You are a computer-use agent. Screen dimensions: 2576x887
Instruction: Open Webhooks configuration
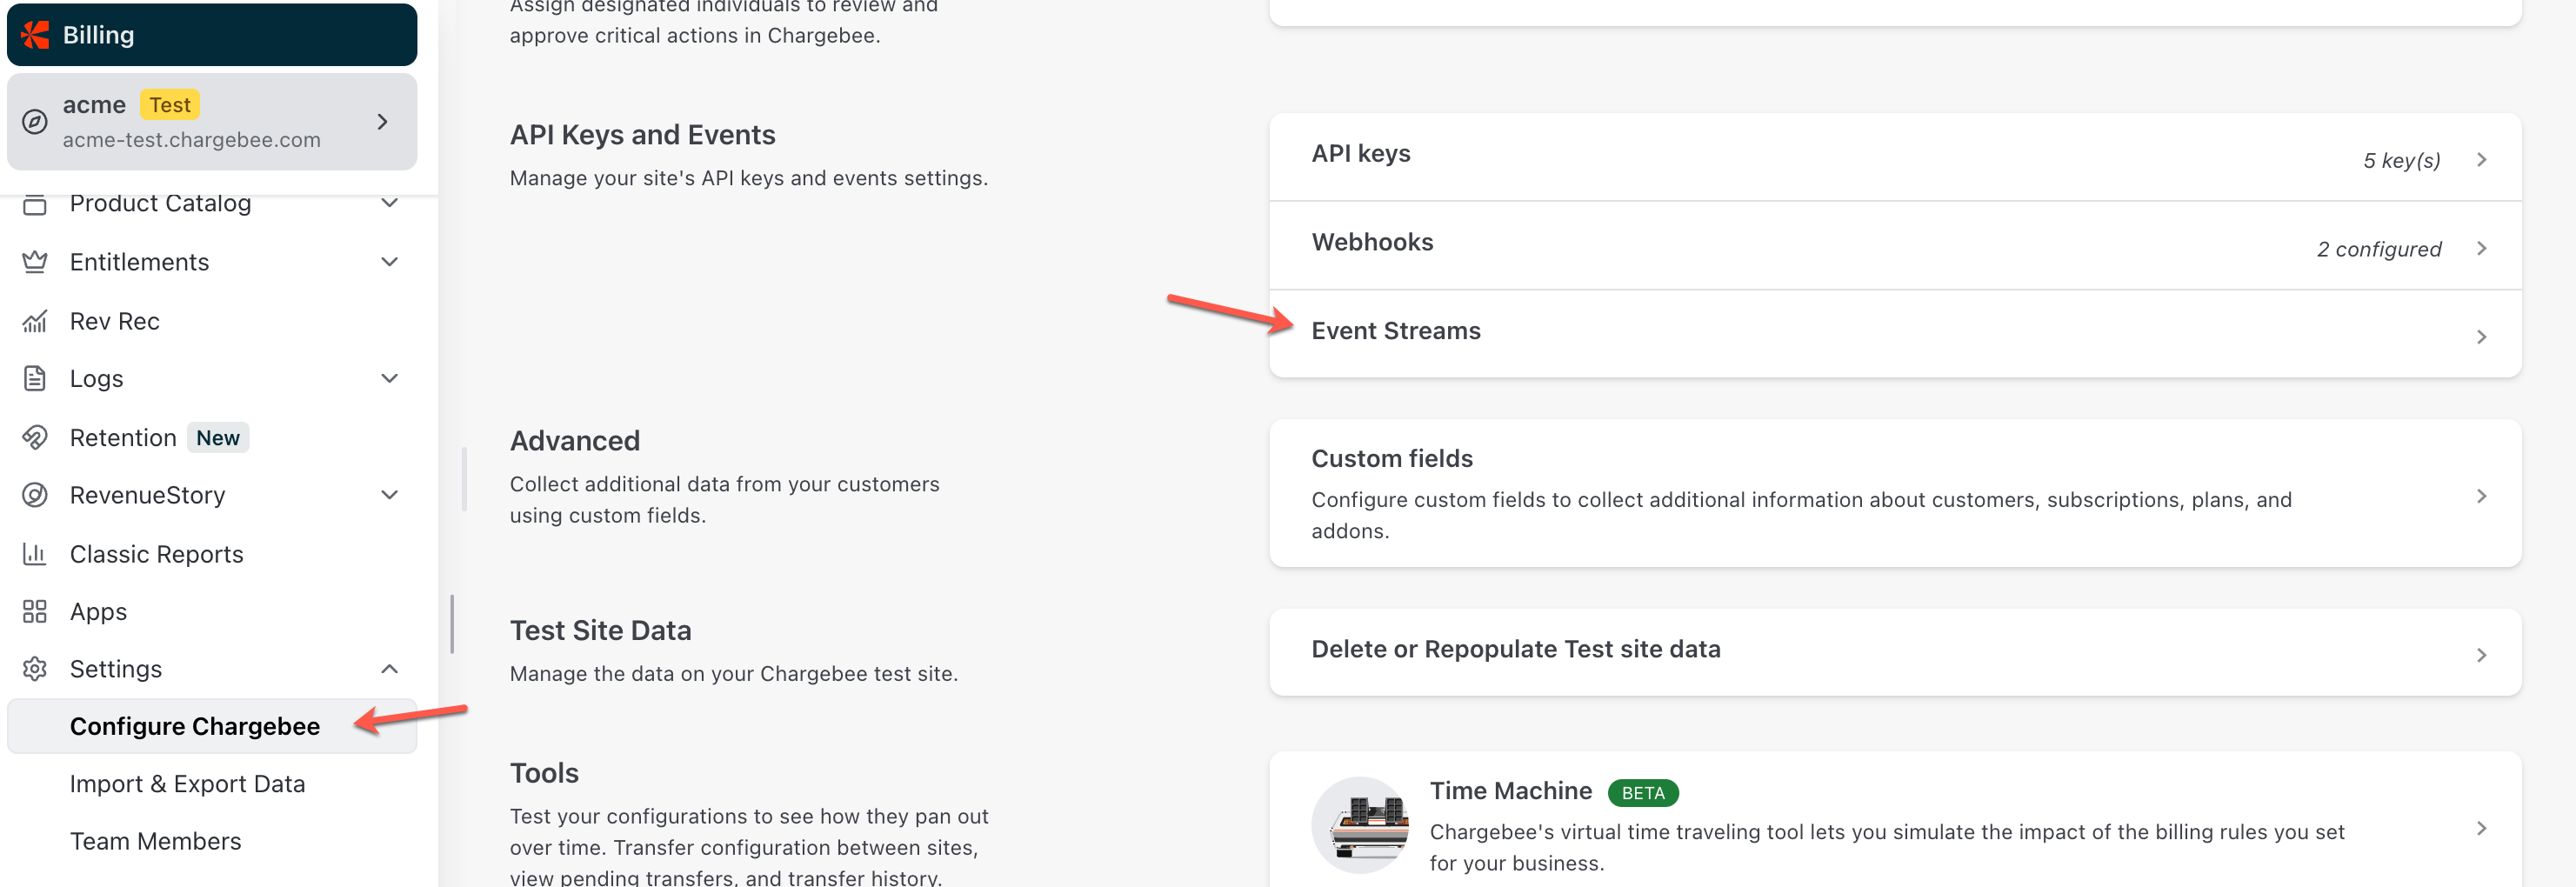(x=1894, y=246)
